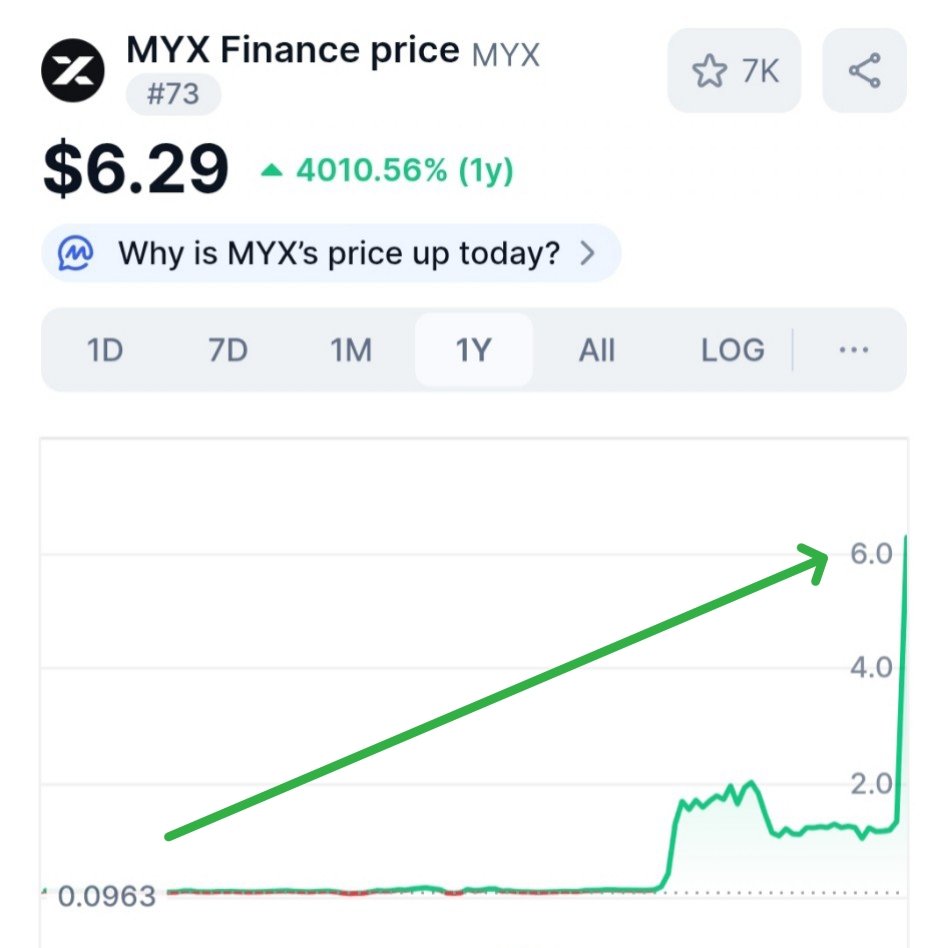Screen dimensions: 948x948
Task: Click the AI chat bubble icon
Action: [x=78, y=253]
